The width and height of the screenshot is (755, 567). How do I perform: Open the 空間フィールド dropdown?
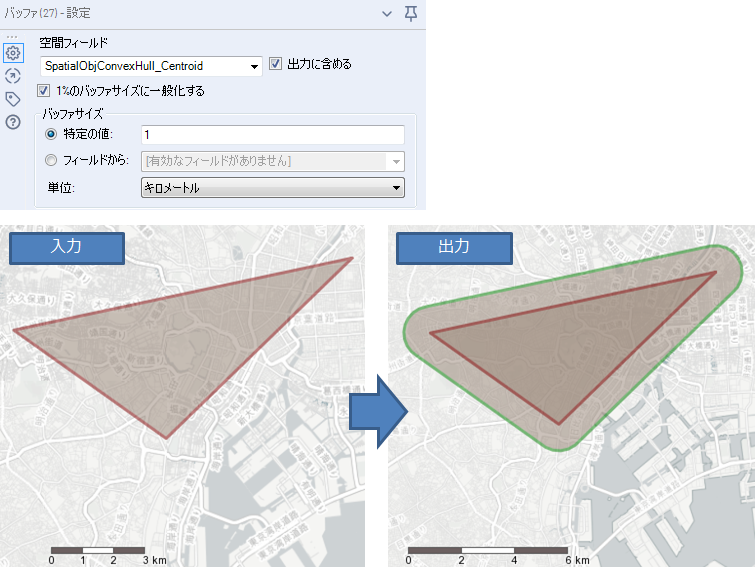click(151, 66)
